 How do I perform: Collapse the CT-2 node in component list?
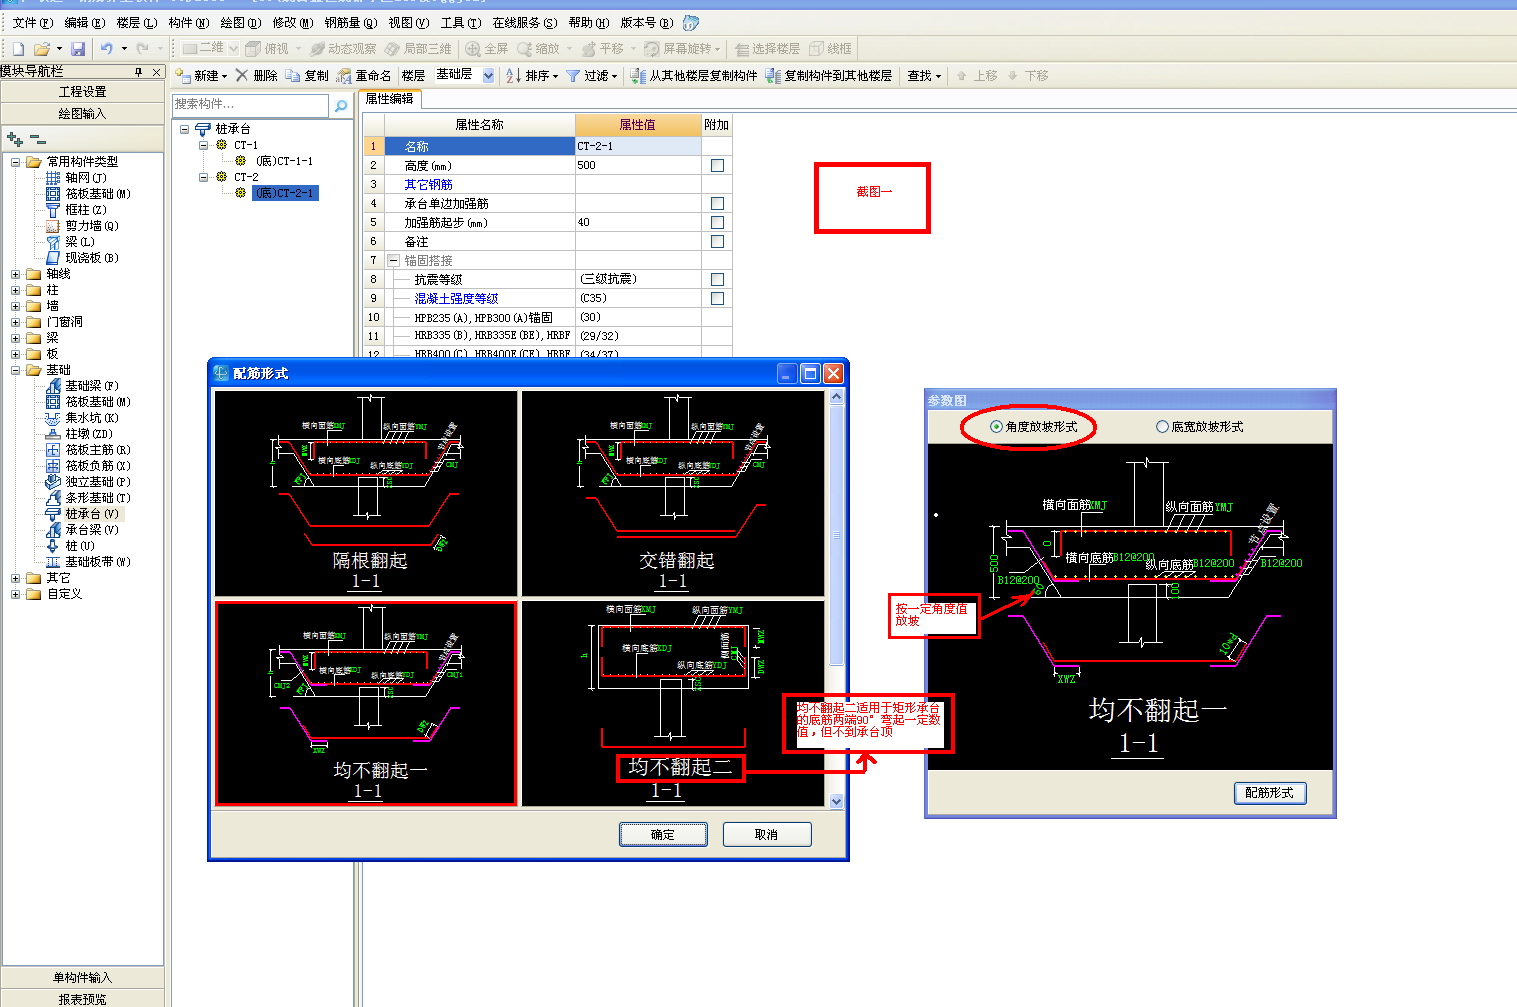[203, 176]
